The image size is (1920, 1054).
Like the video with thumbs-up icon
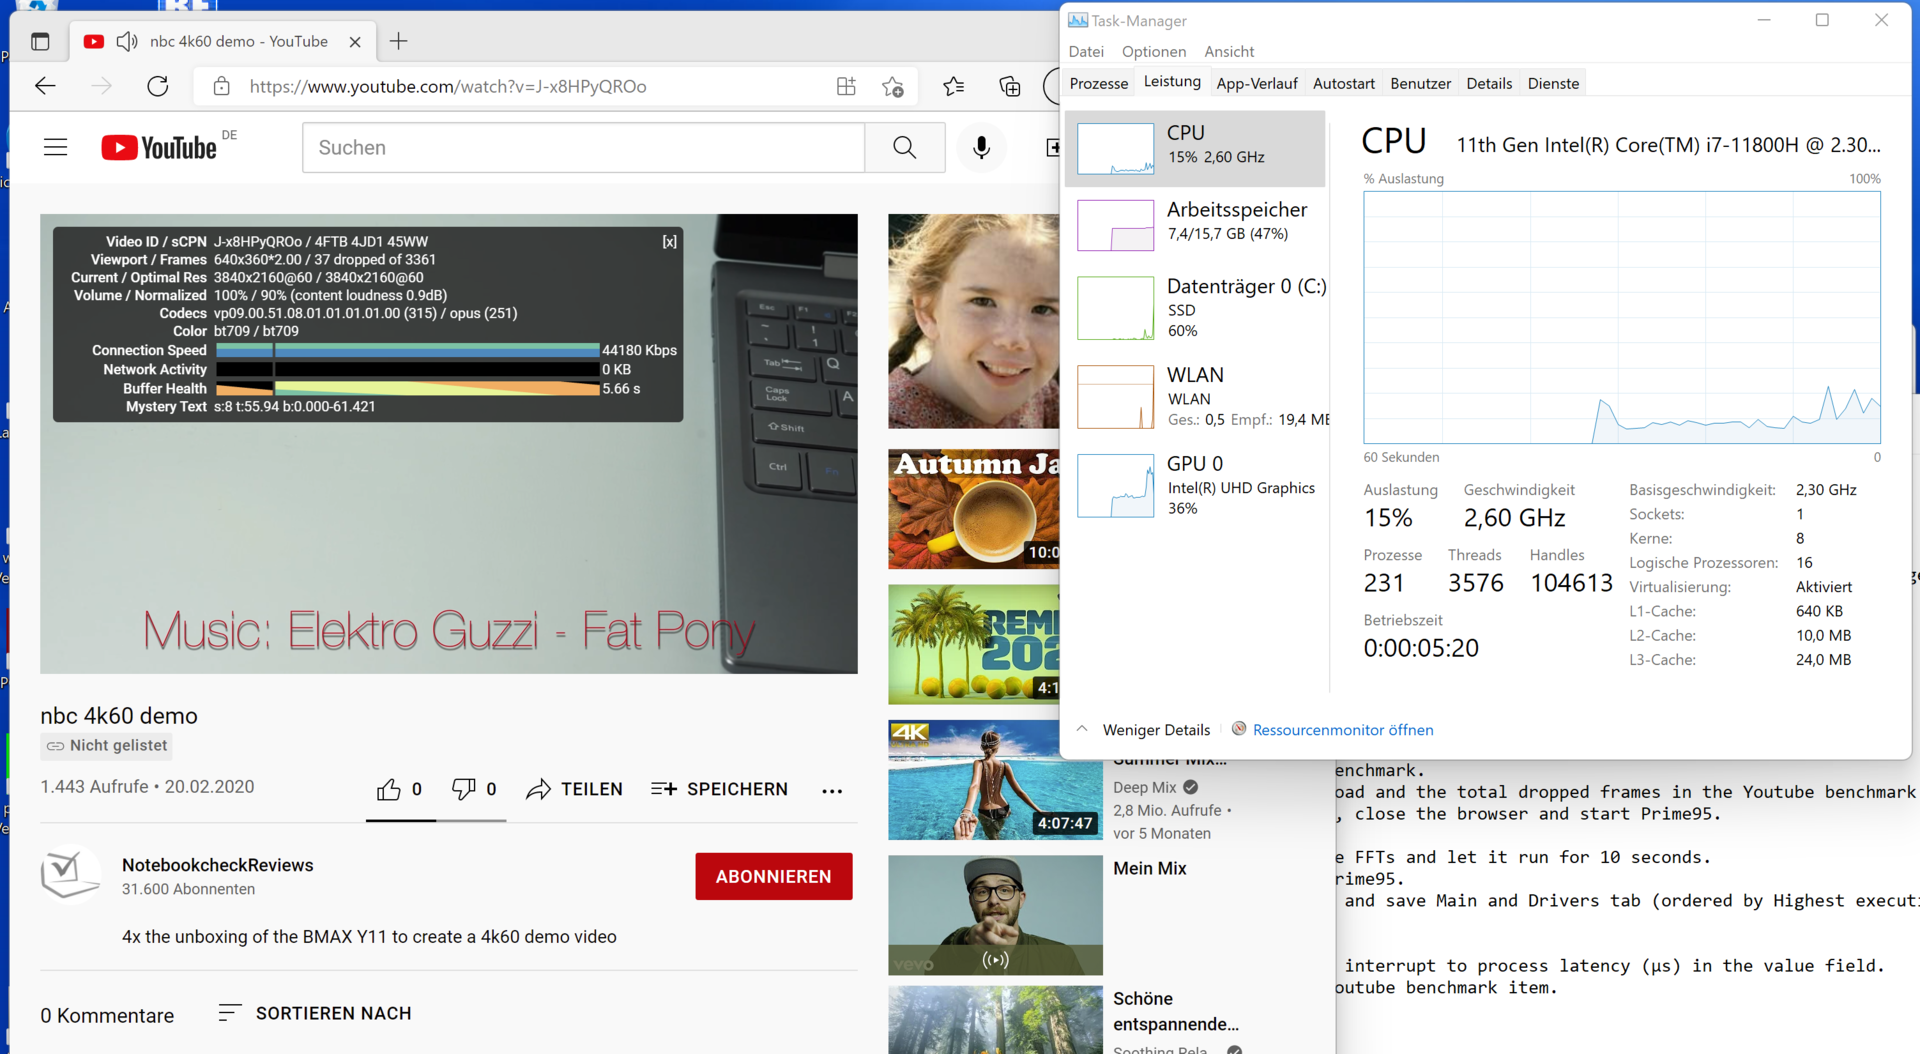pyautogui.click(x=389, y=790)
